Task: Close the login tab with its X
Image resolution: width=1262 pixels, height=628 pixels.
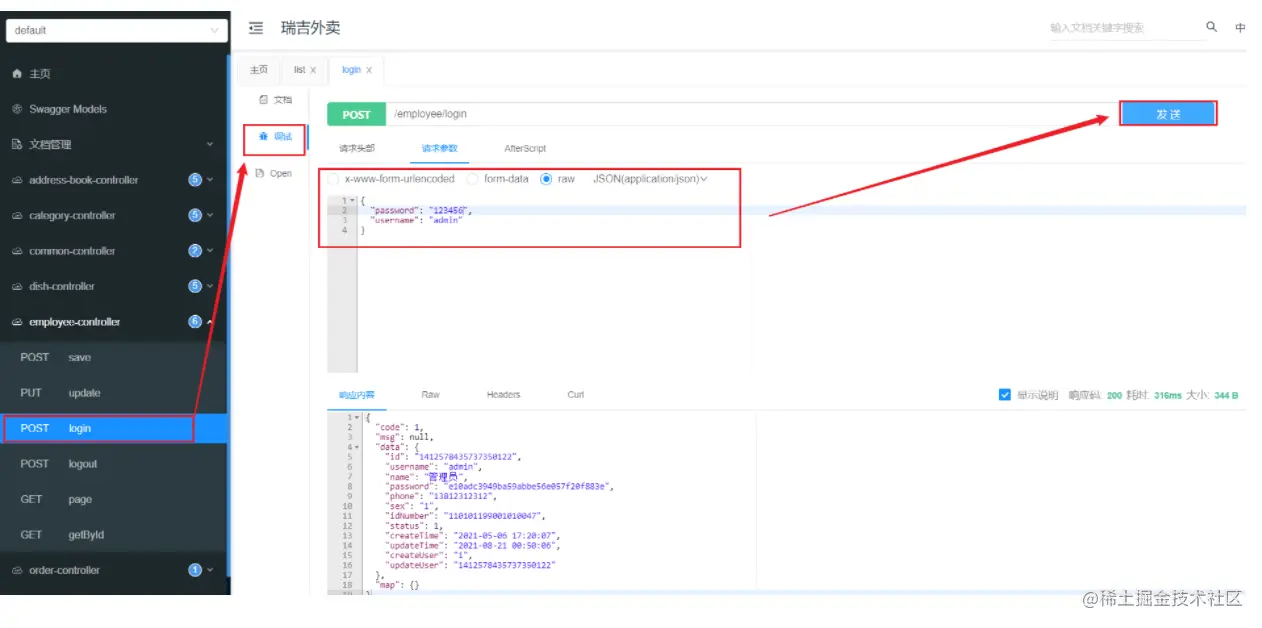Action: point(369,70)
